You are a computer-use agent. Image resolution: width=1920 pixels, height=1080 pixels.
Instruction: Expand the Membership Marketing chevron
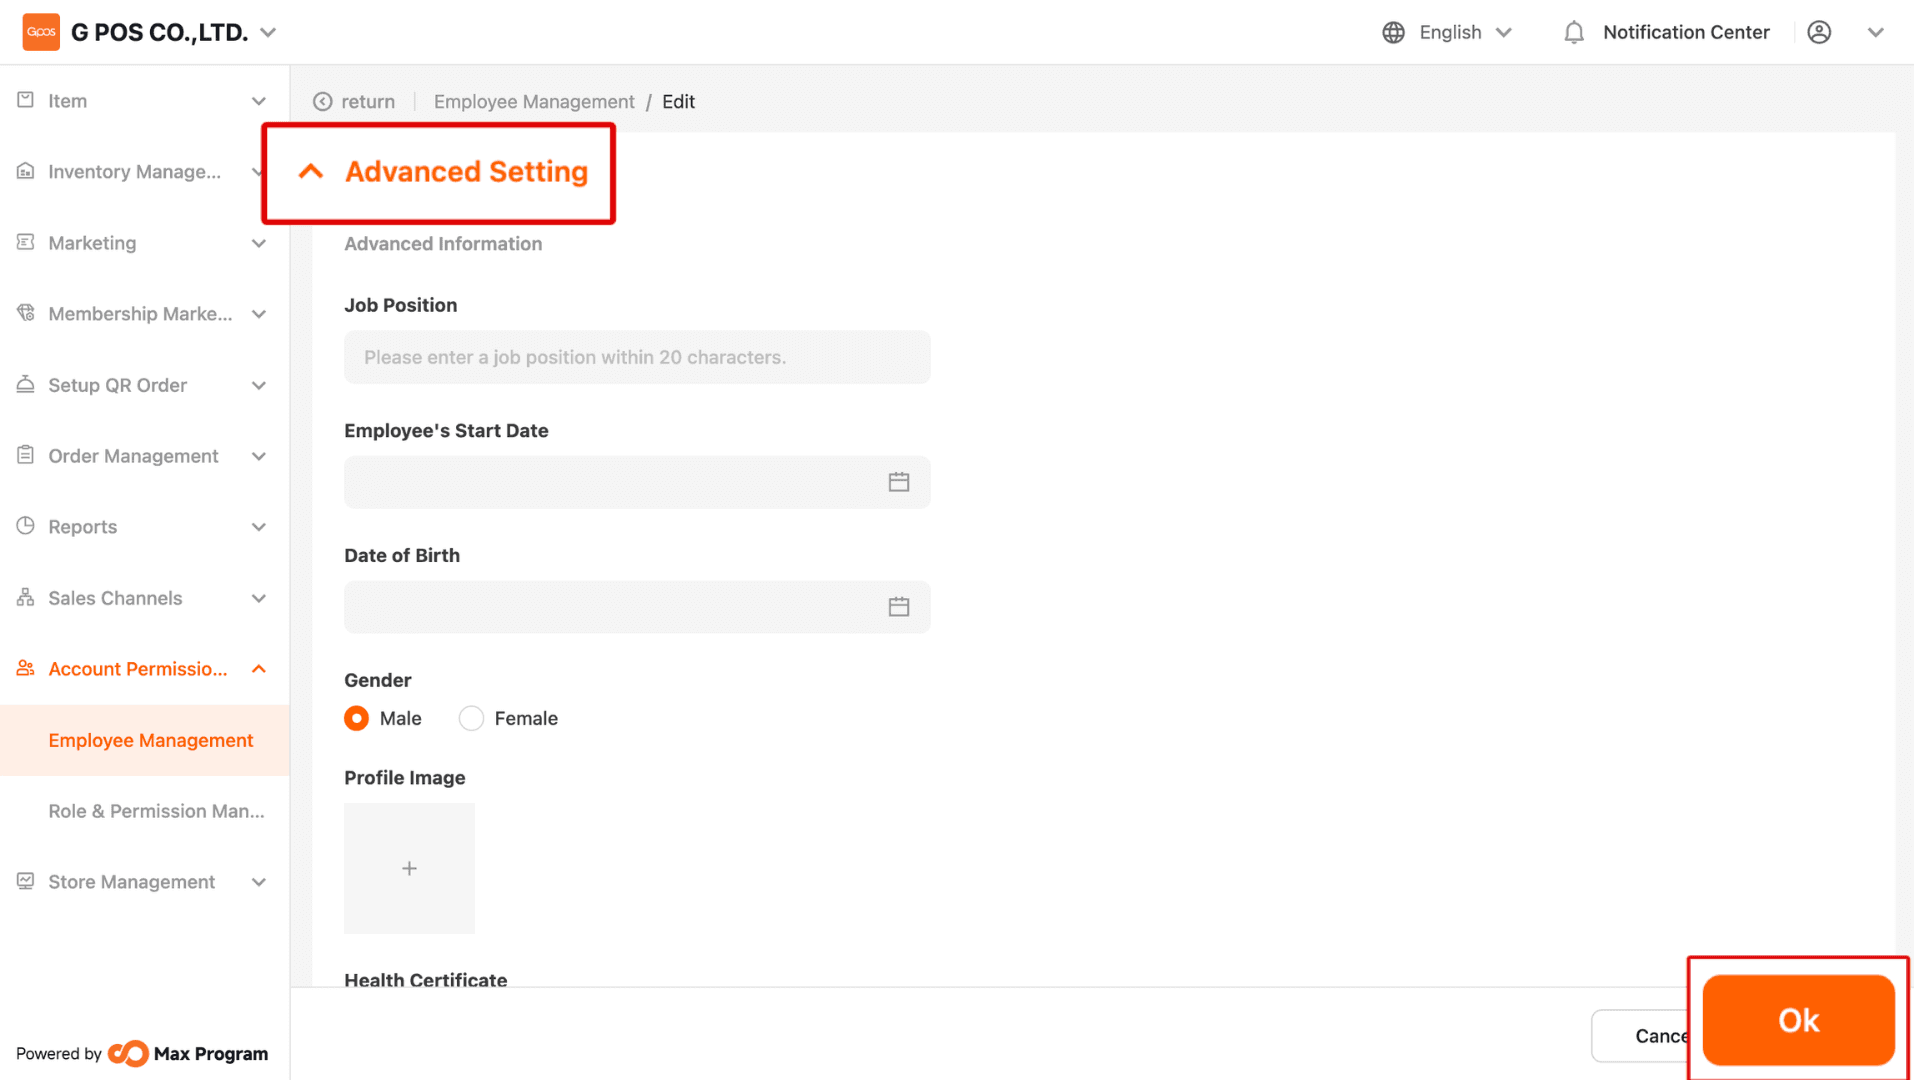[x=259, y=314]
